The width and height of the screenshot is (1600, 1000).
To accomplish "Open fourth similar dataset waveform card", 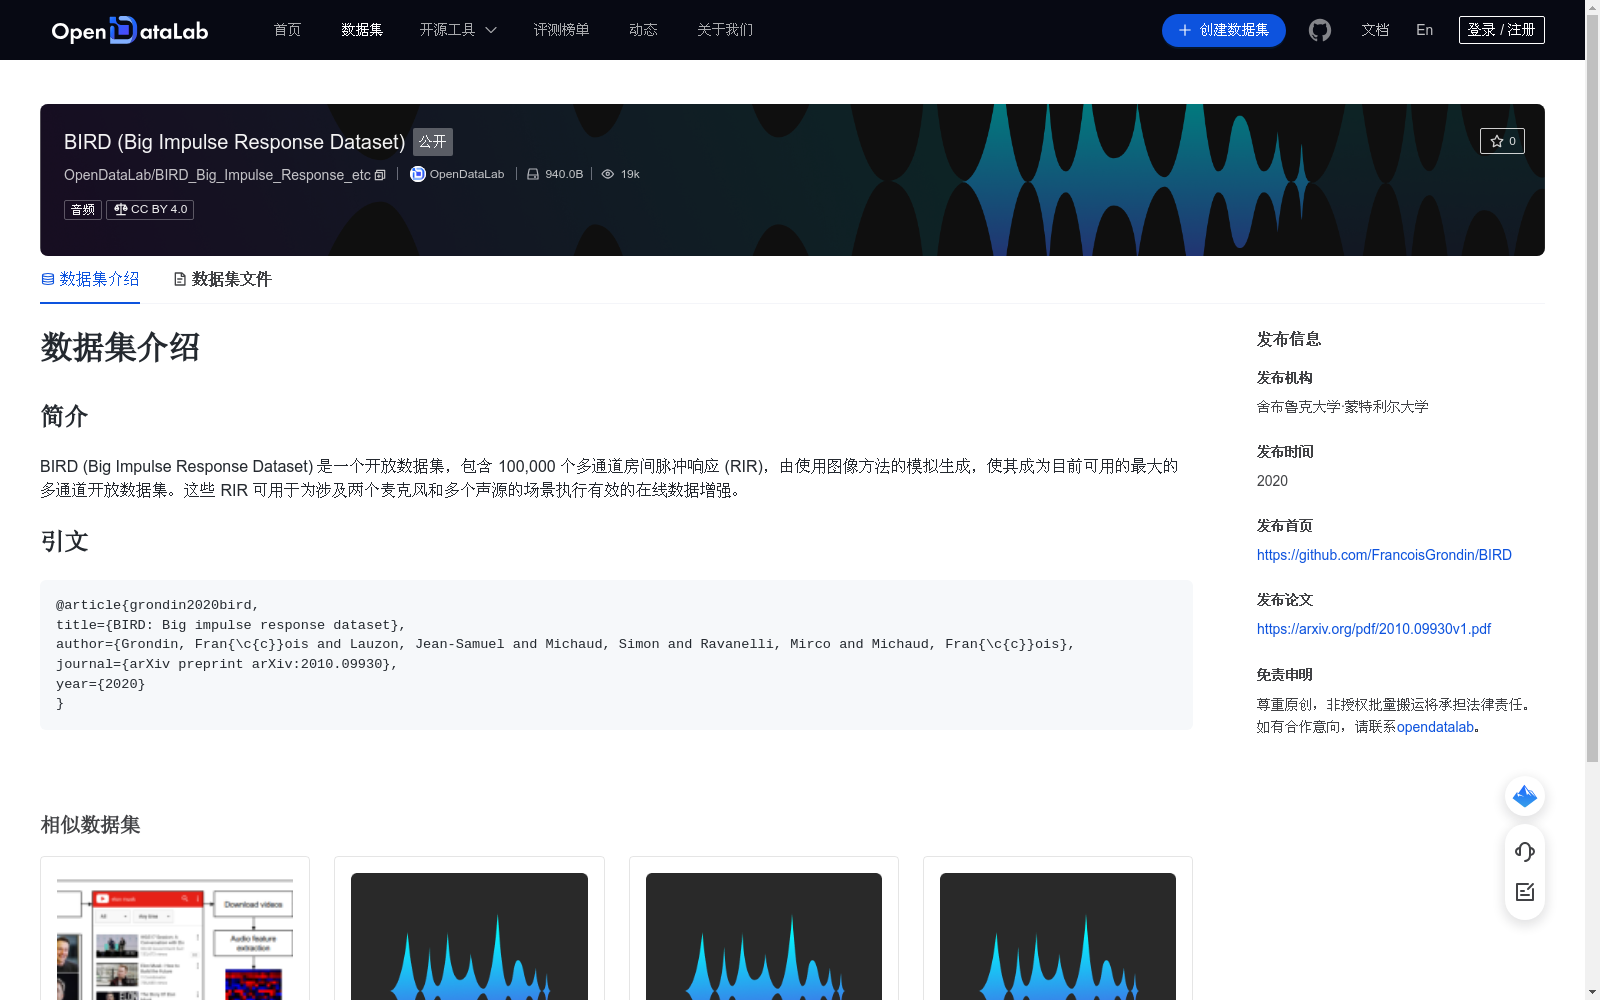I will click(1058, 928).
